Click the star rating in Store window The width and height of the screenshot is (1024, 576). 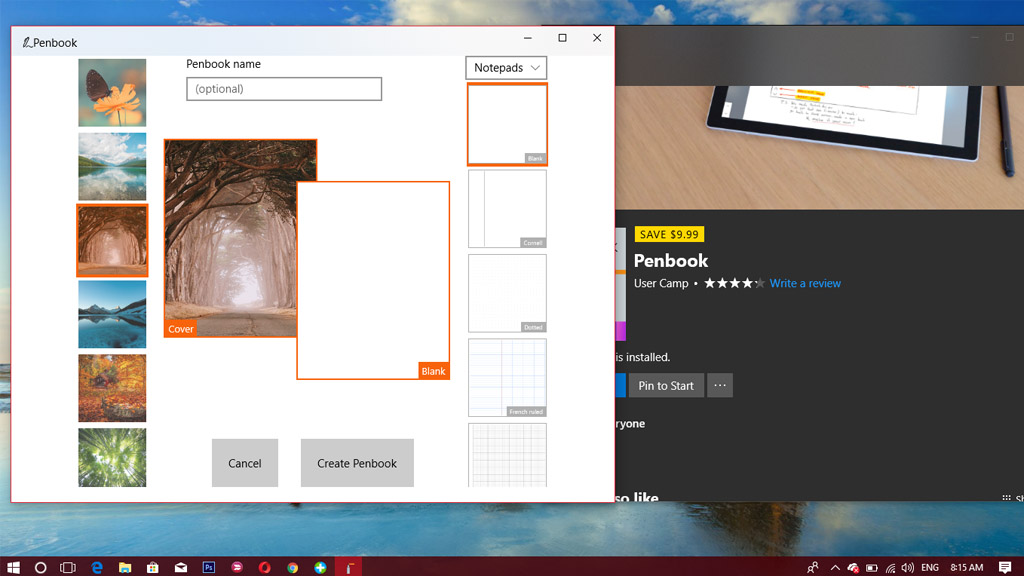pyautogui.click(x=734, y=283)
